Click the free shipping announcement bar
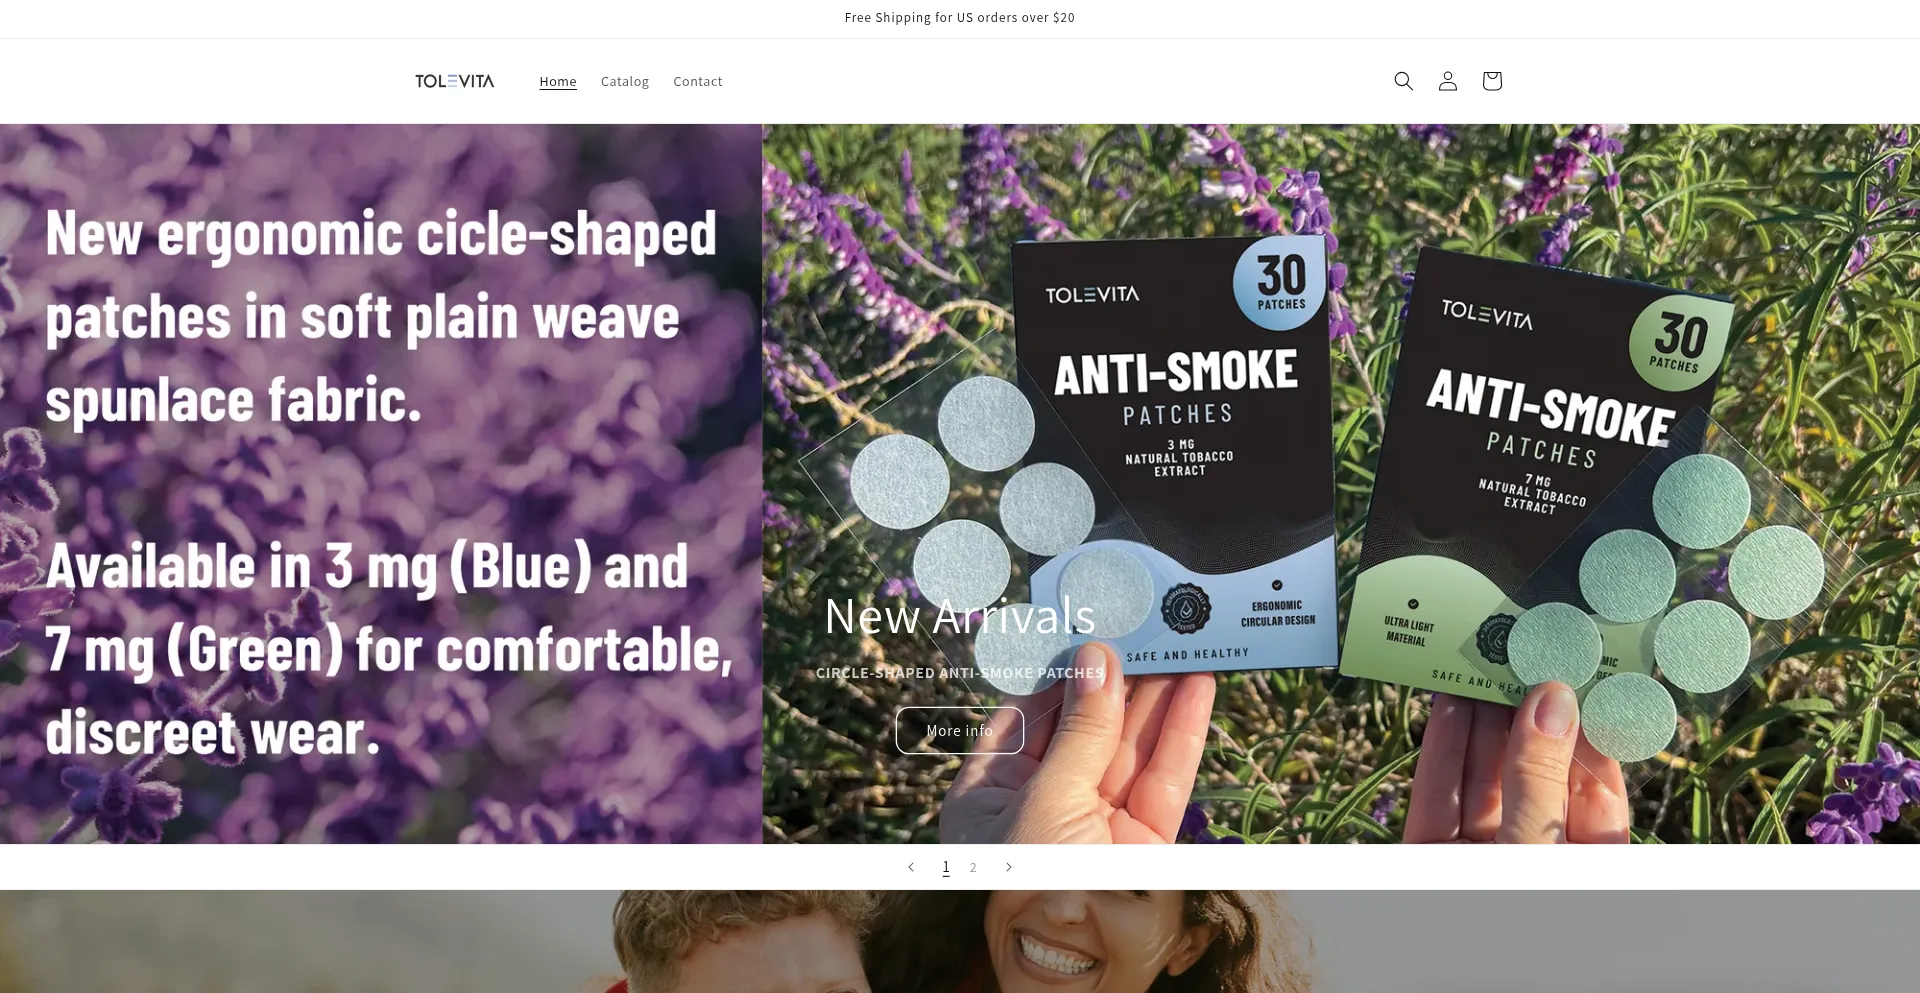The height and width of the screenshot is (993, 1920). (x=960, y=18)
